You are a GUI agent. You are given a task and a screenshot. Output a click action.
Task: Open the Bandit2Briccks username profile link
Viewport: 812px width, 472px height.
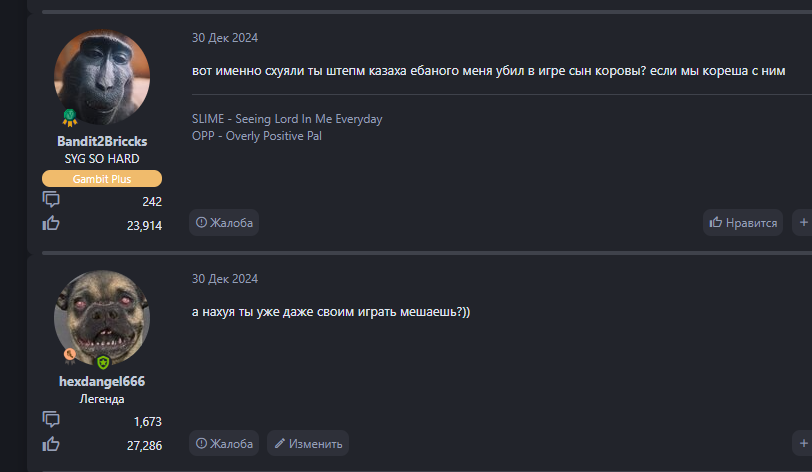coord(101,141)
